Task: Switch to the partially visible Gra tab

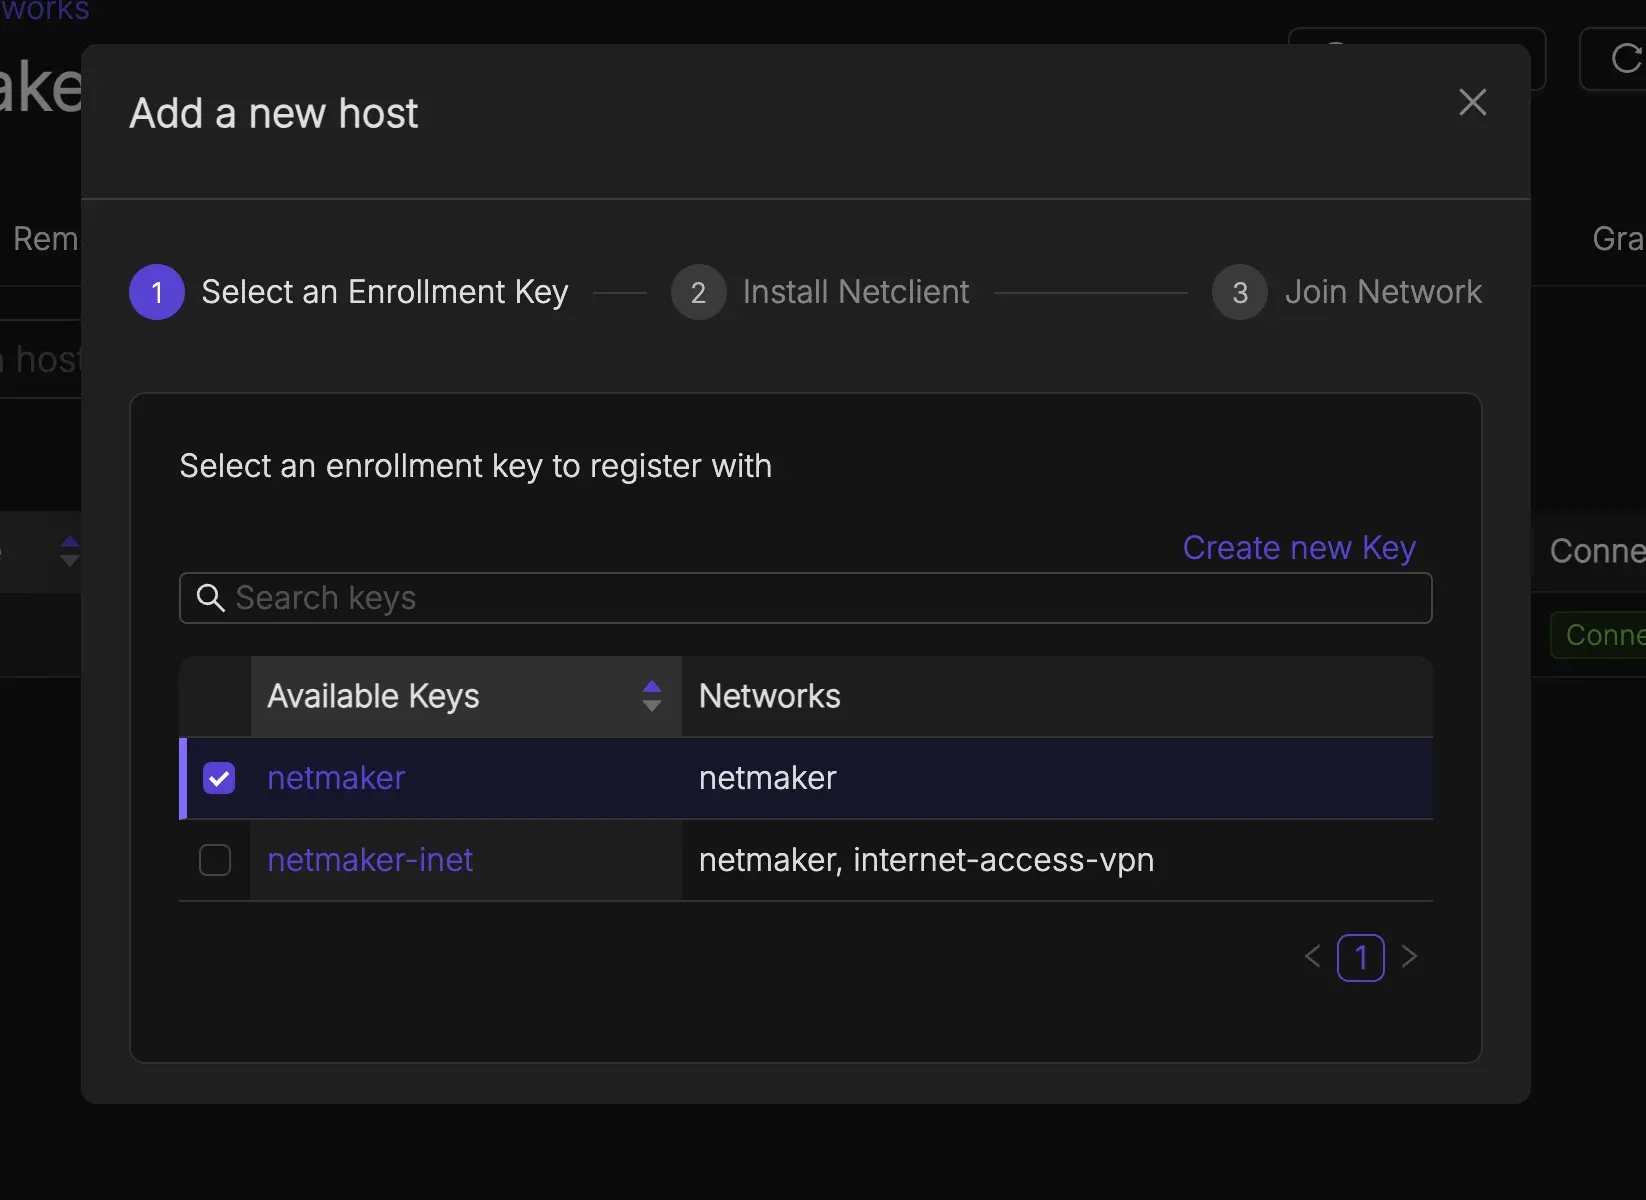Action: [x=1616, y=239]
